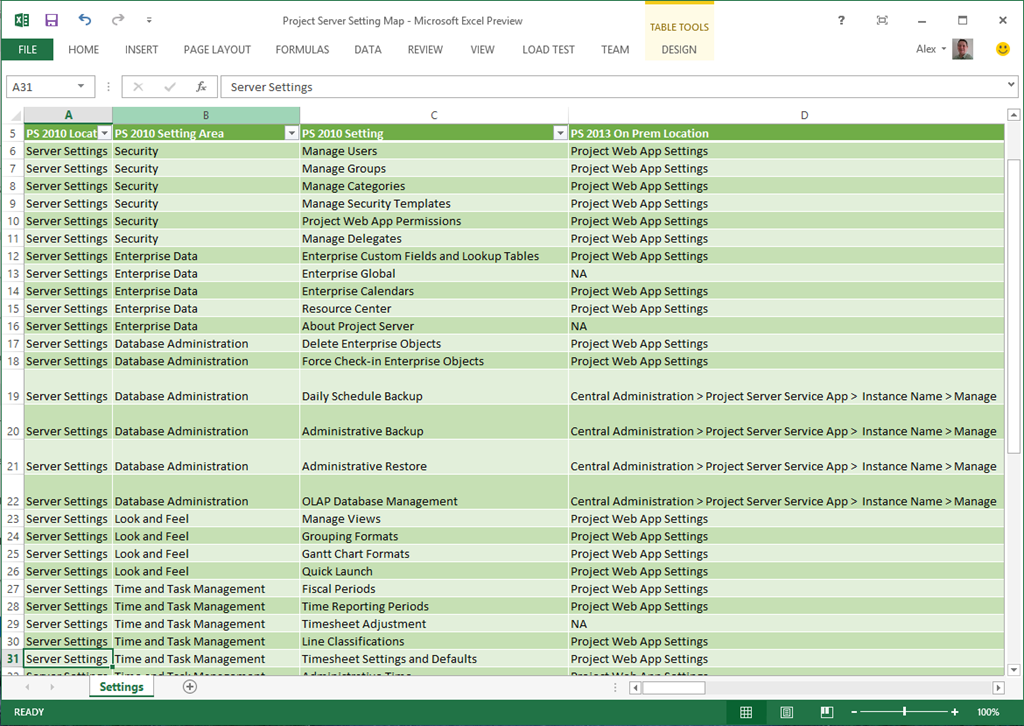
Task: Click the Force Check-in Enterprise Objects cell
Action: point(434,361)
